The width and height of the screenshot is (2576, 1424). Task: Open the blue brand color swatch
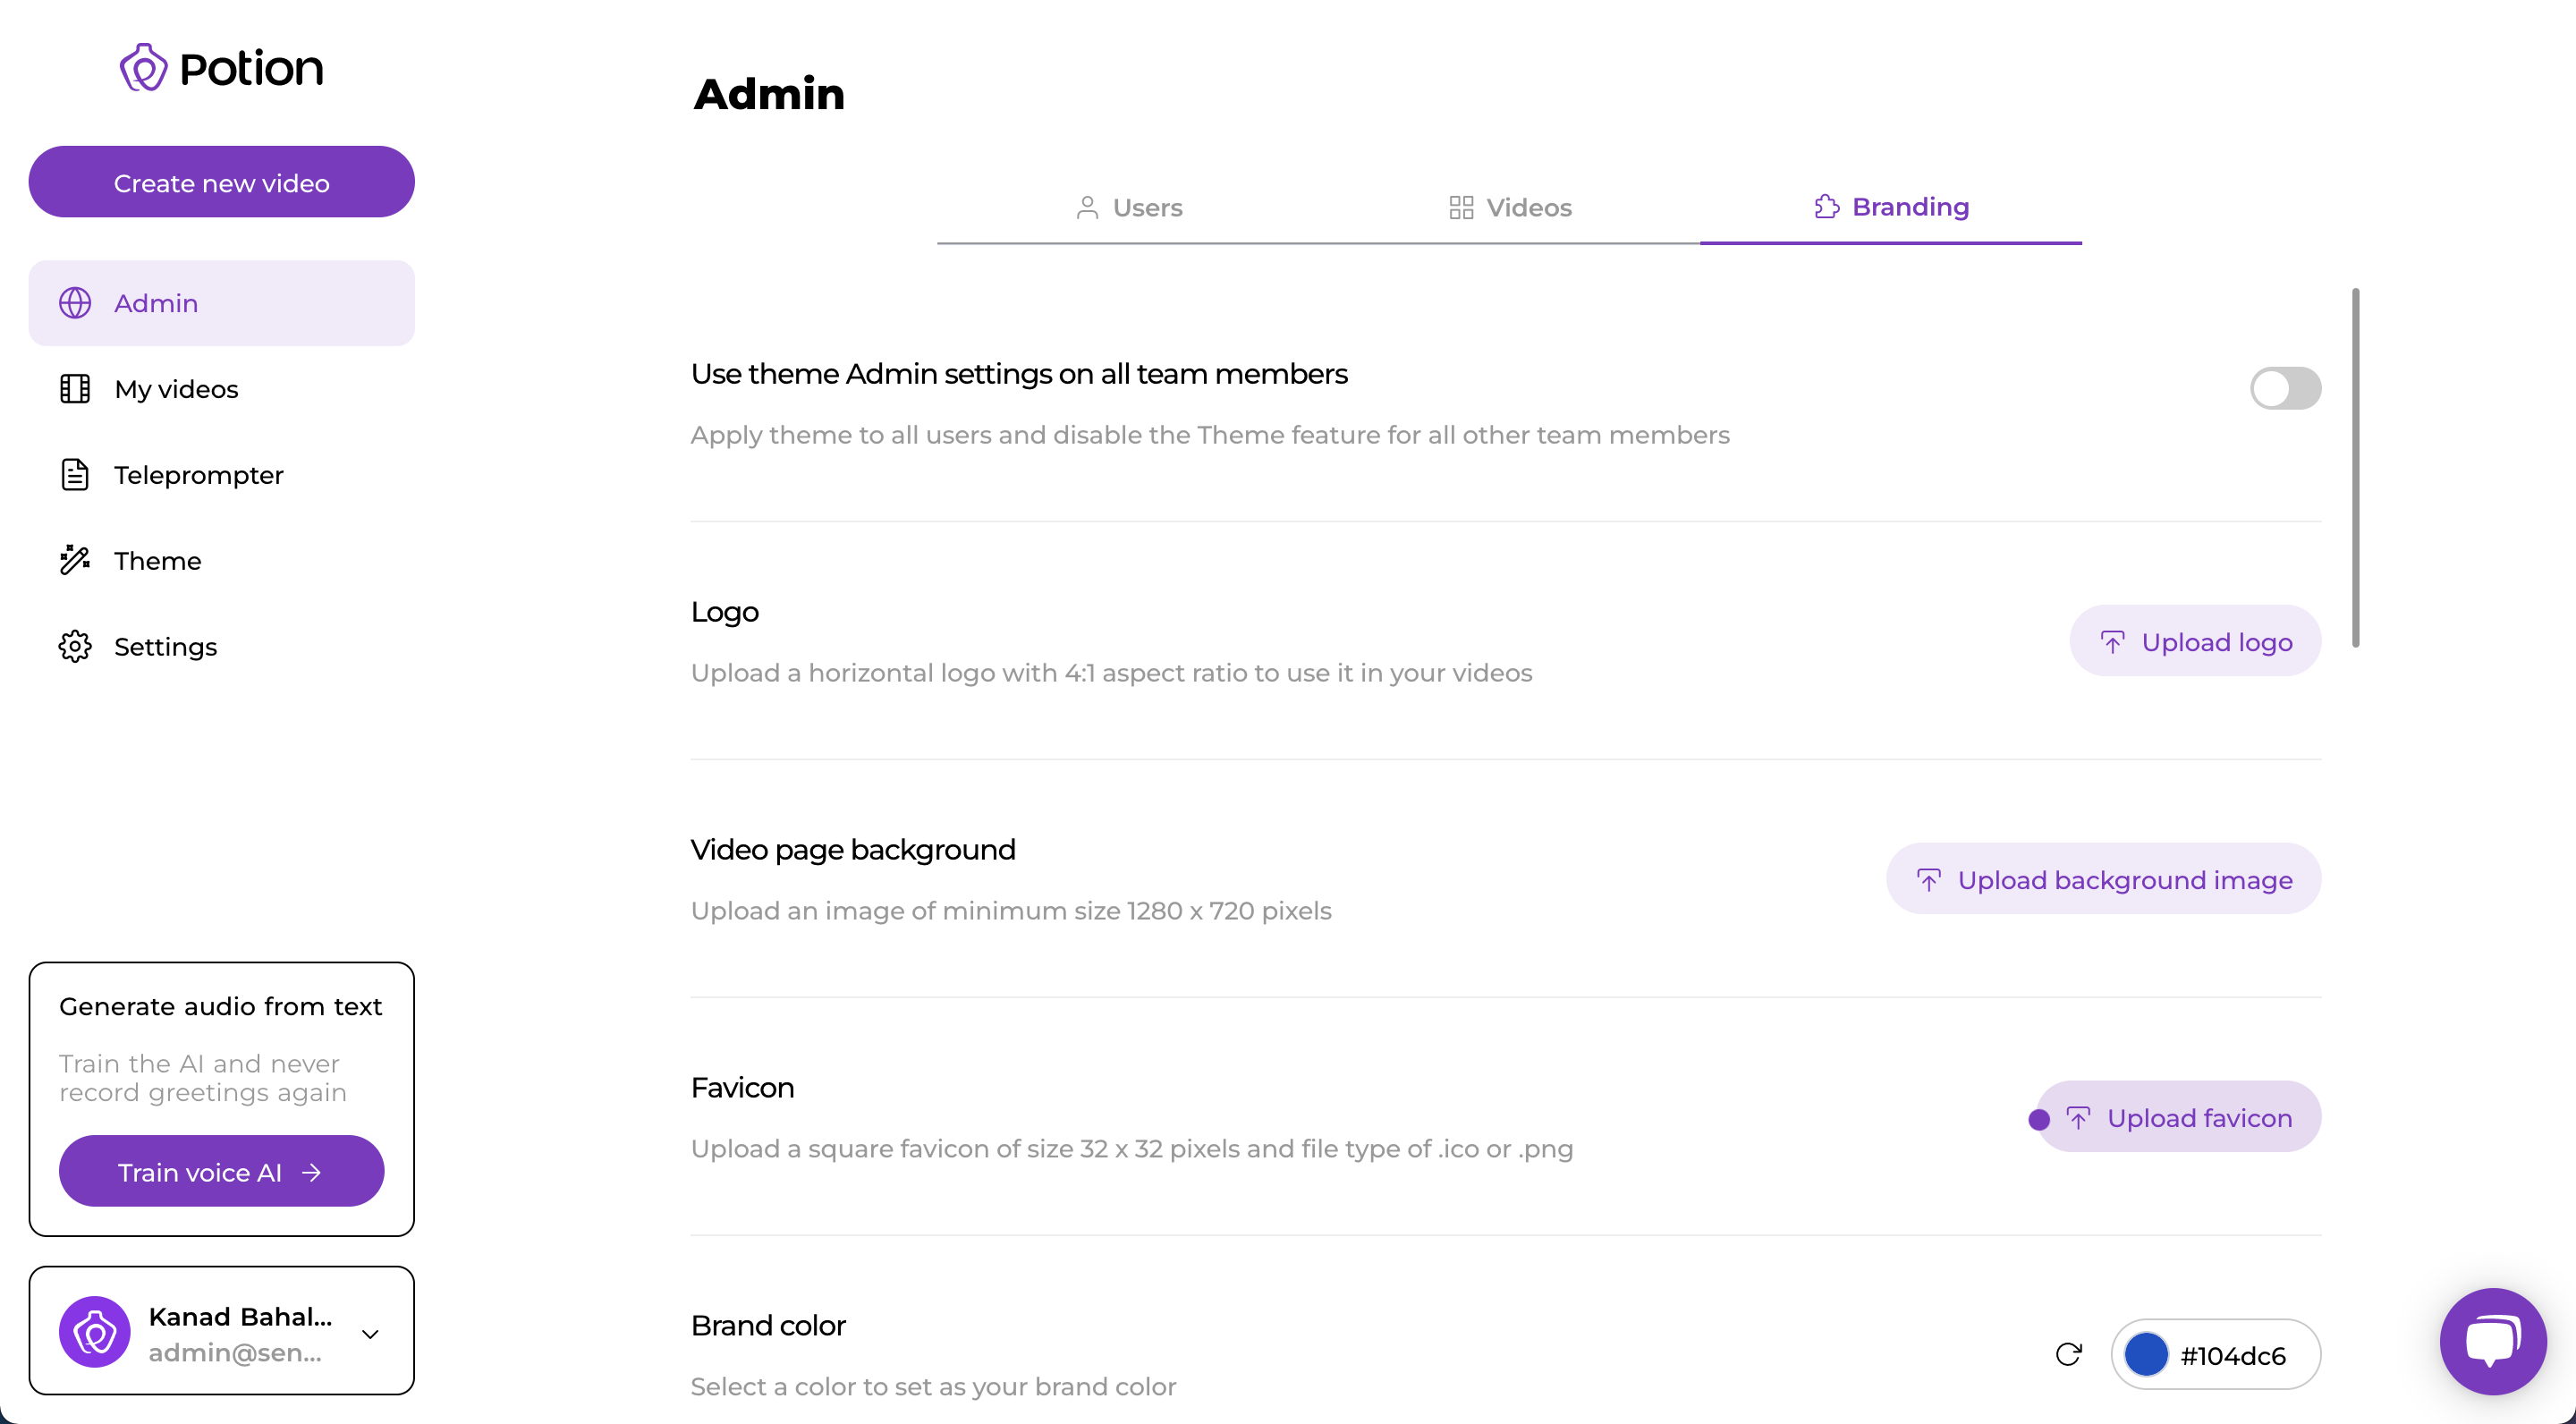(2146, 1355)
